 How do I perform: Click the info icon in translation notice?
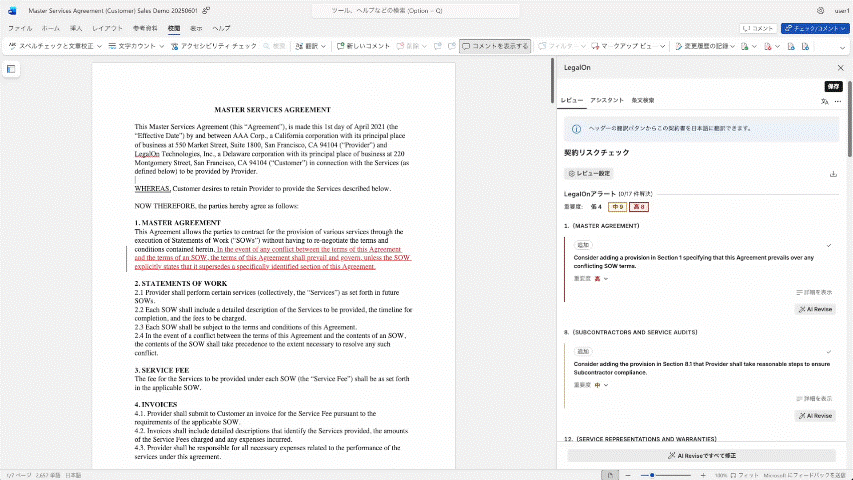pos(576,129)
